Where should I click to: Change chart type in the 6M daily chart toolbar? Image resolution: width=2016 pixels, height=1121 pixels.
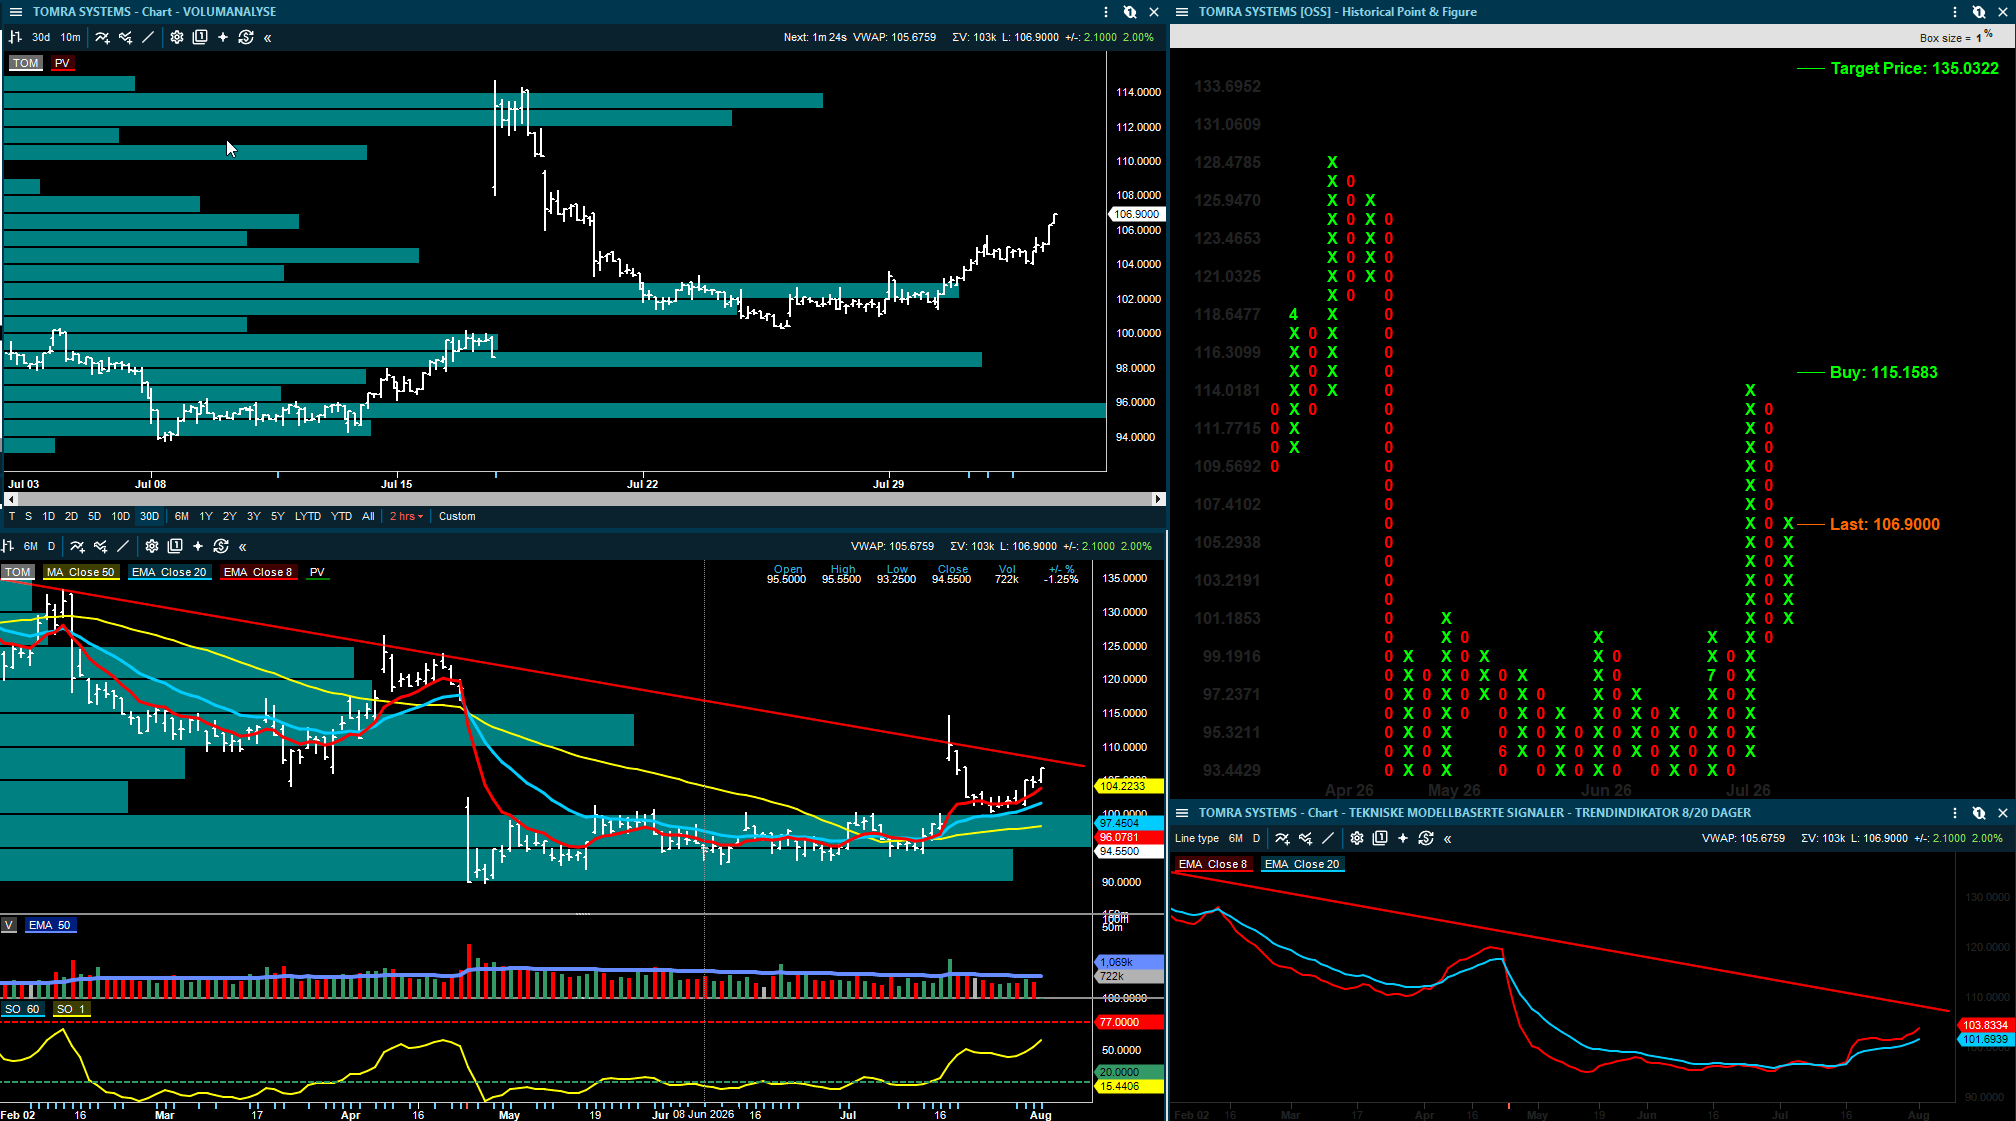pos(7,546)
